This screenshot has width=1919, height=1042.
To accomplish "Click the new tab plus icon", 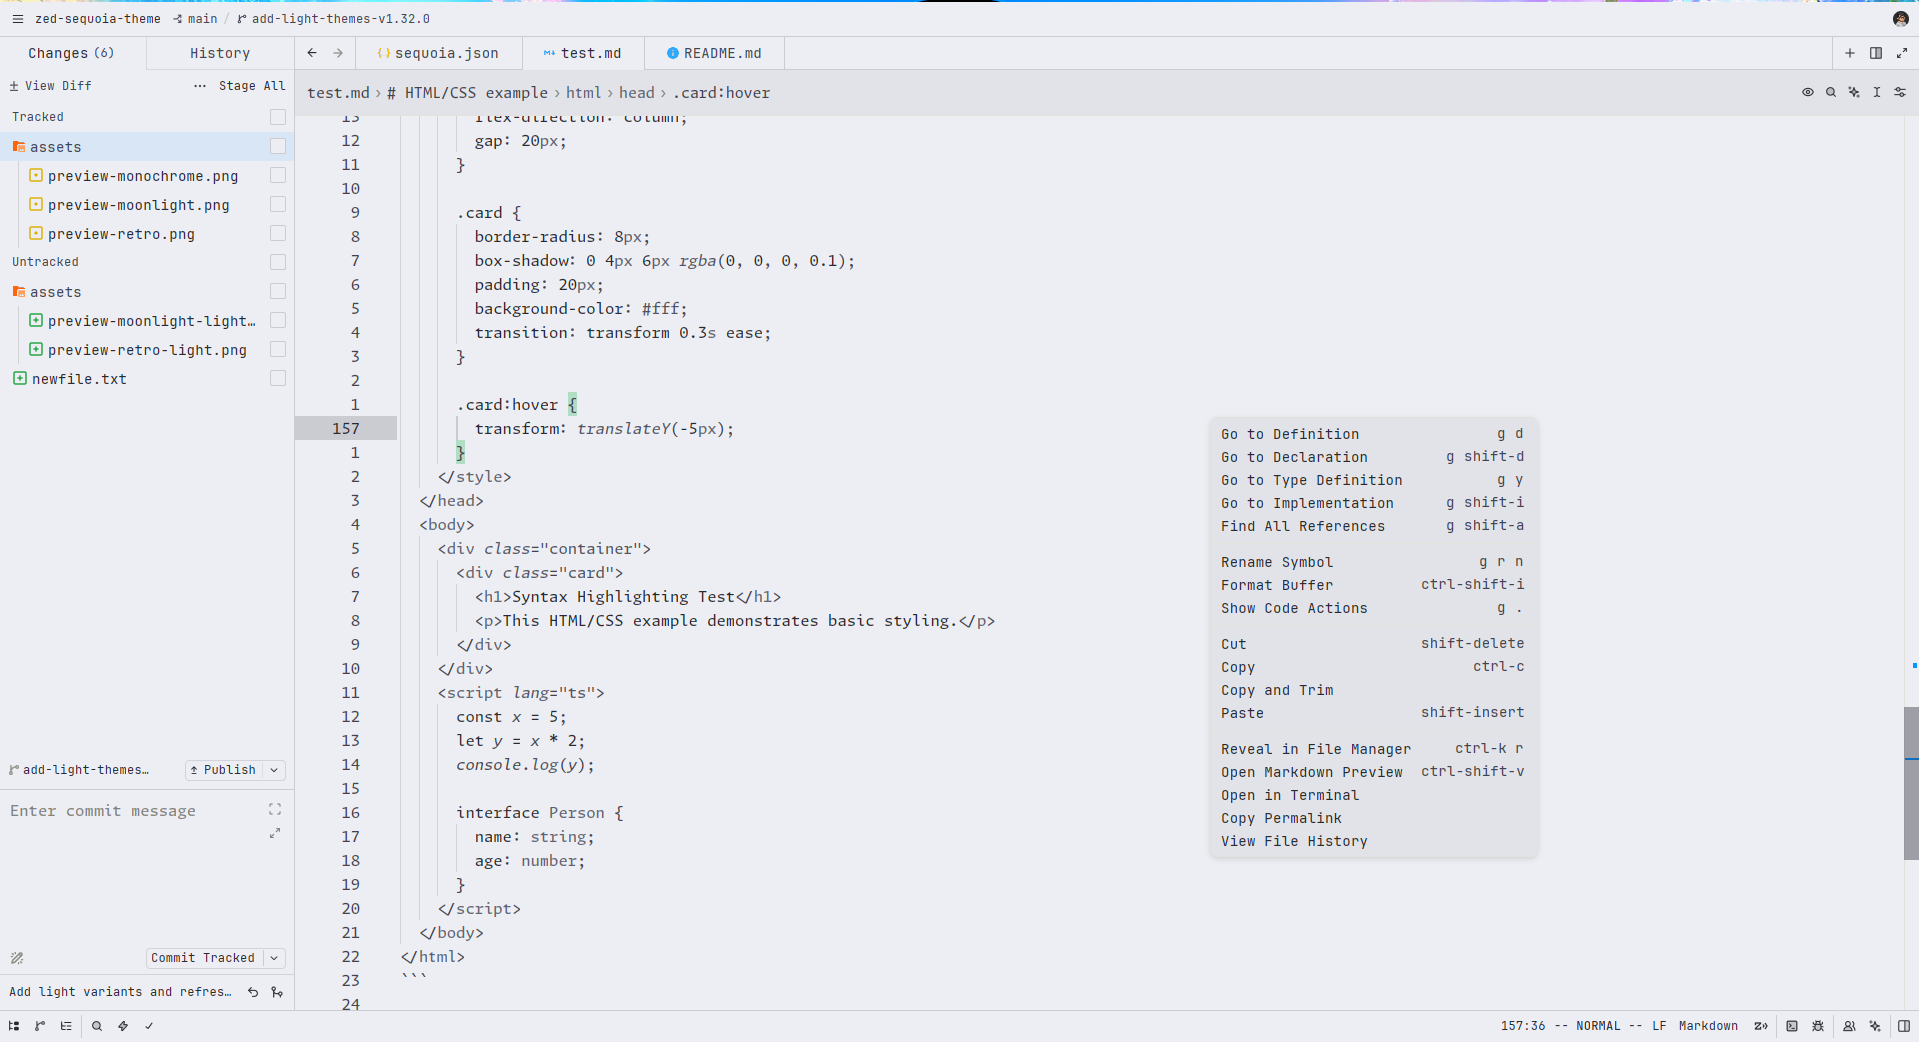I will tap(1850, 53).
